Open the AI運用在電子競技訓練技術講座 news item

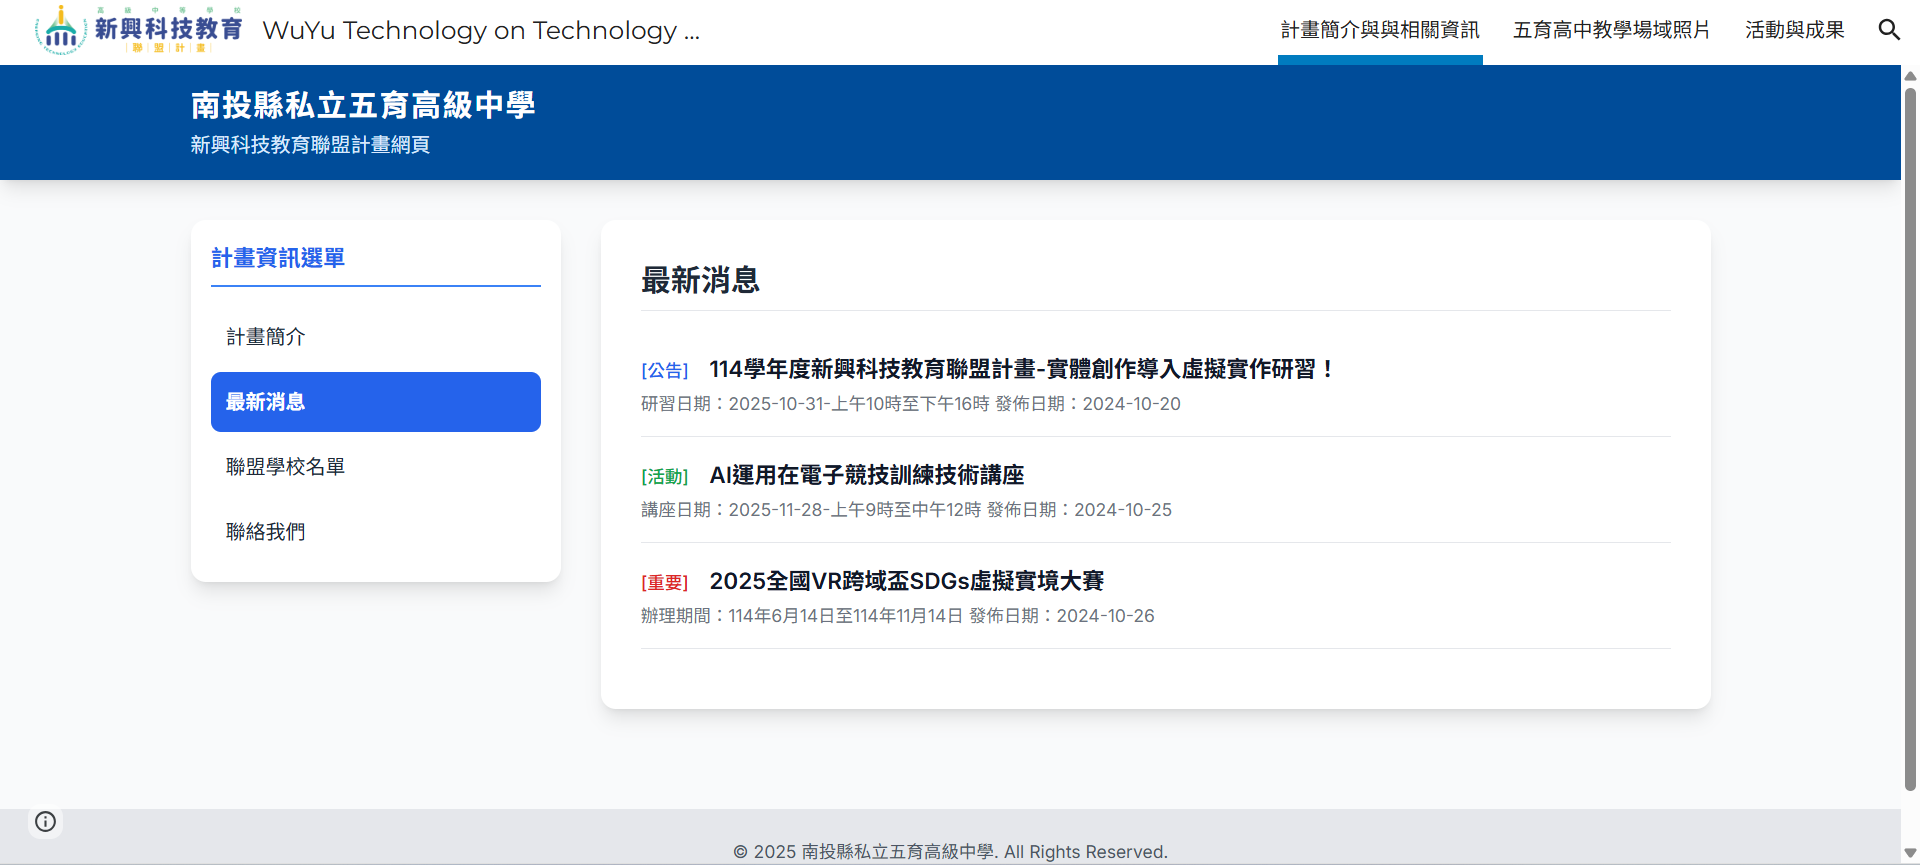point(866,475)
